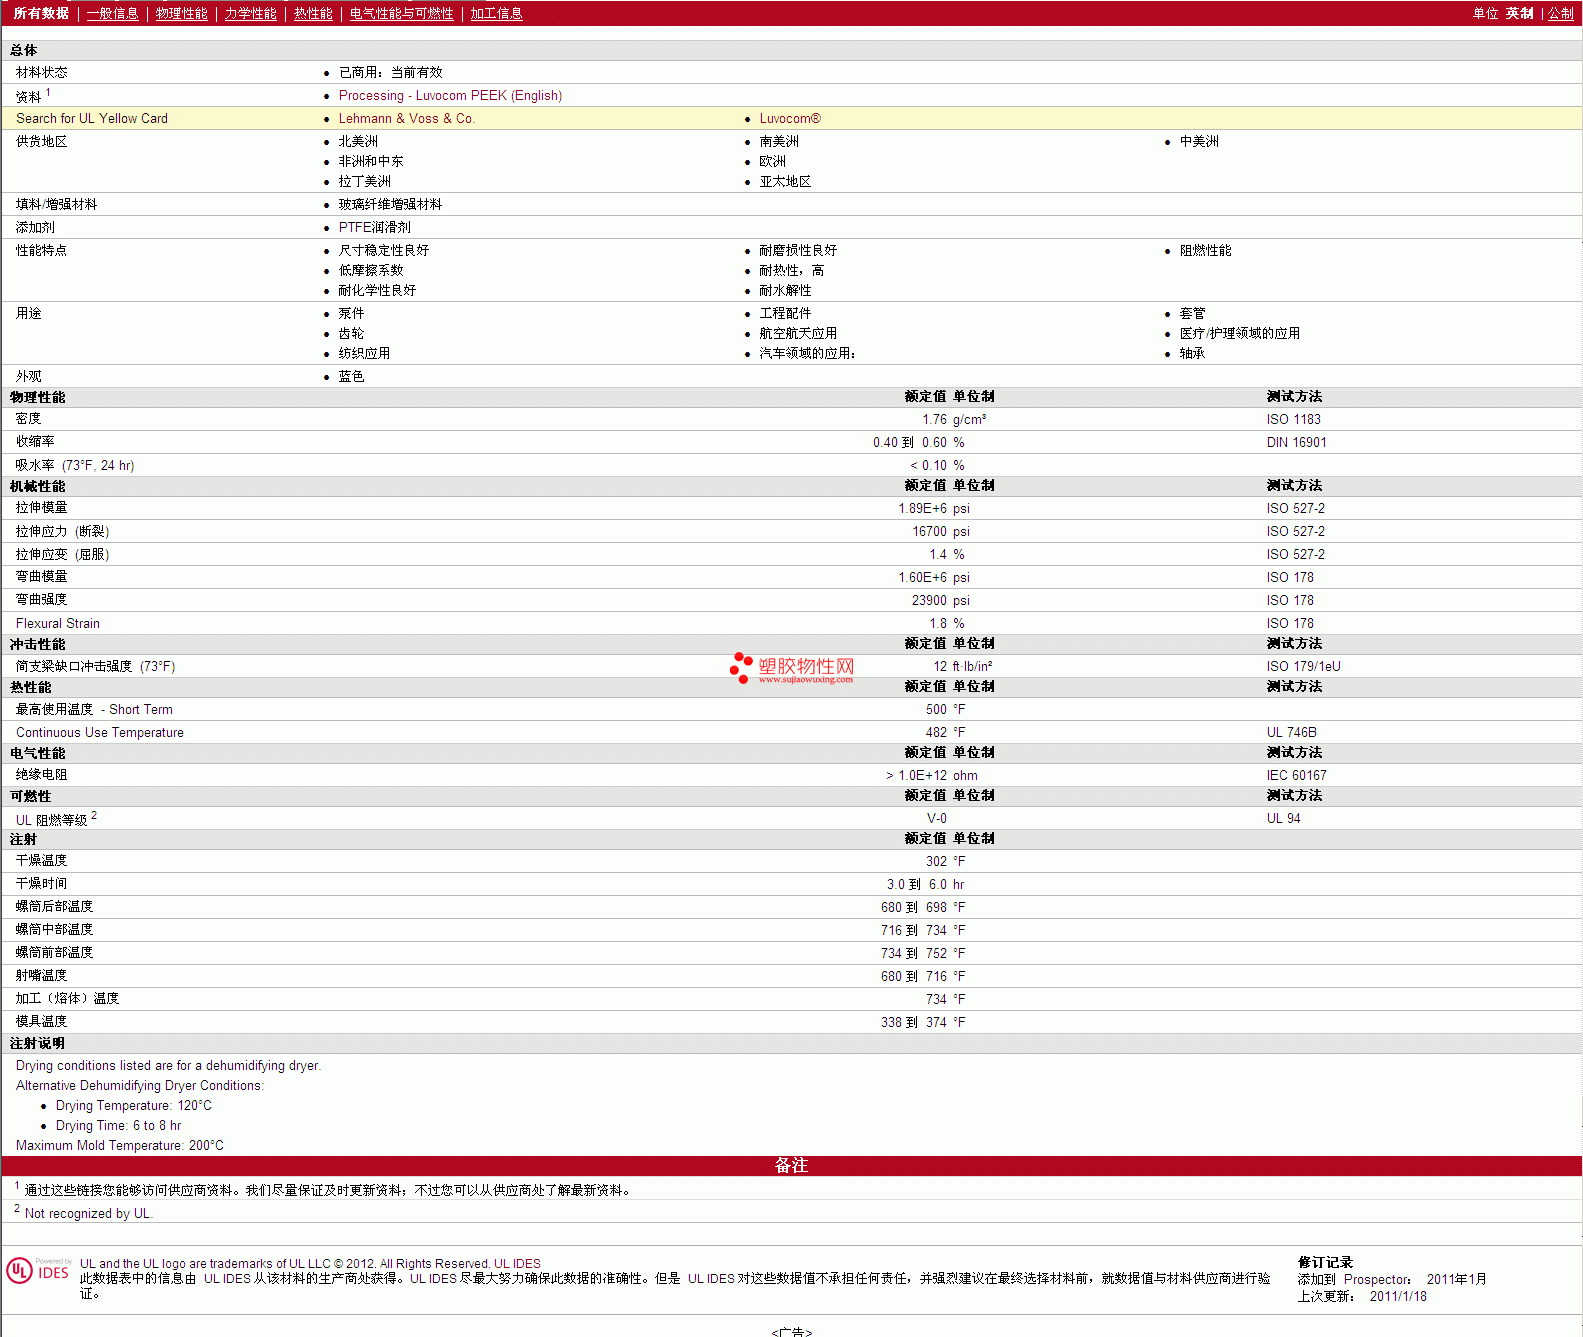The image size is (1583, 1337).
Task: Click footnote 1 superscript by 资料
Action: click(48, 92)
